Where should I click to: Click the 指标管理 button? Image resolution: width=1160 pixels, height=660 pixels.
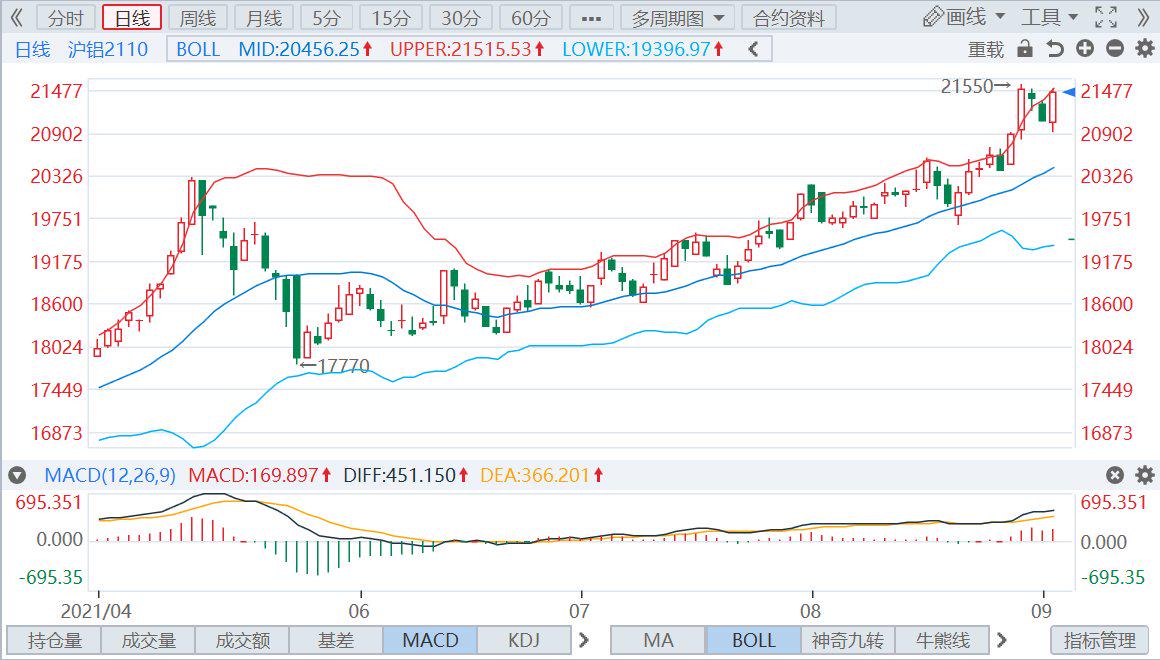click(1099, 640)
